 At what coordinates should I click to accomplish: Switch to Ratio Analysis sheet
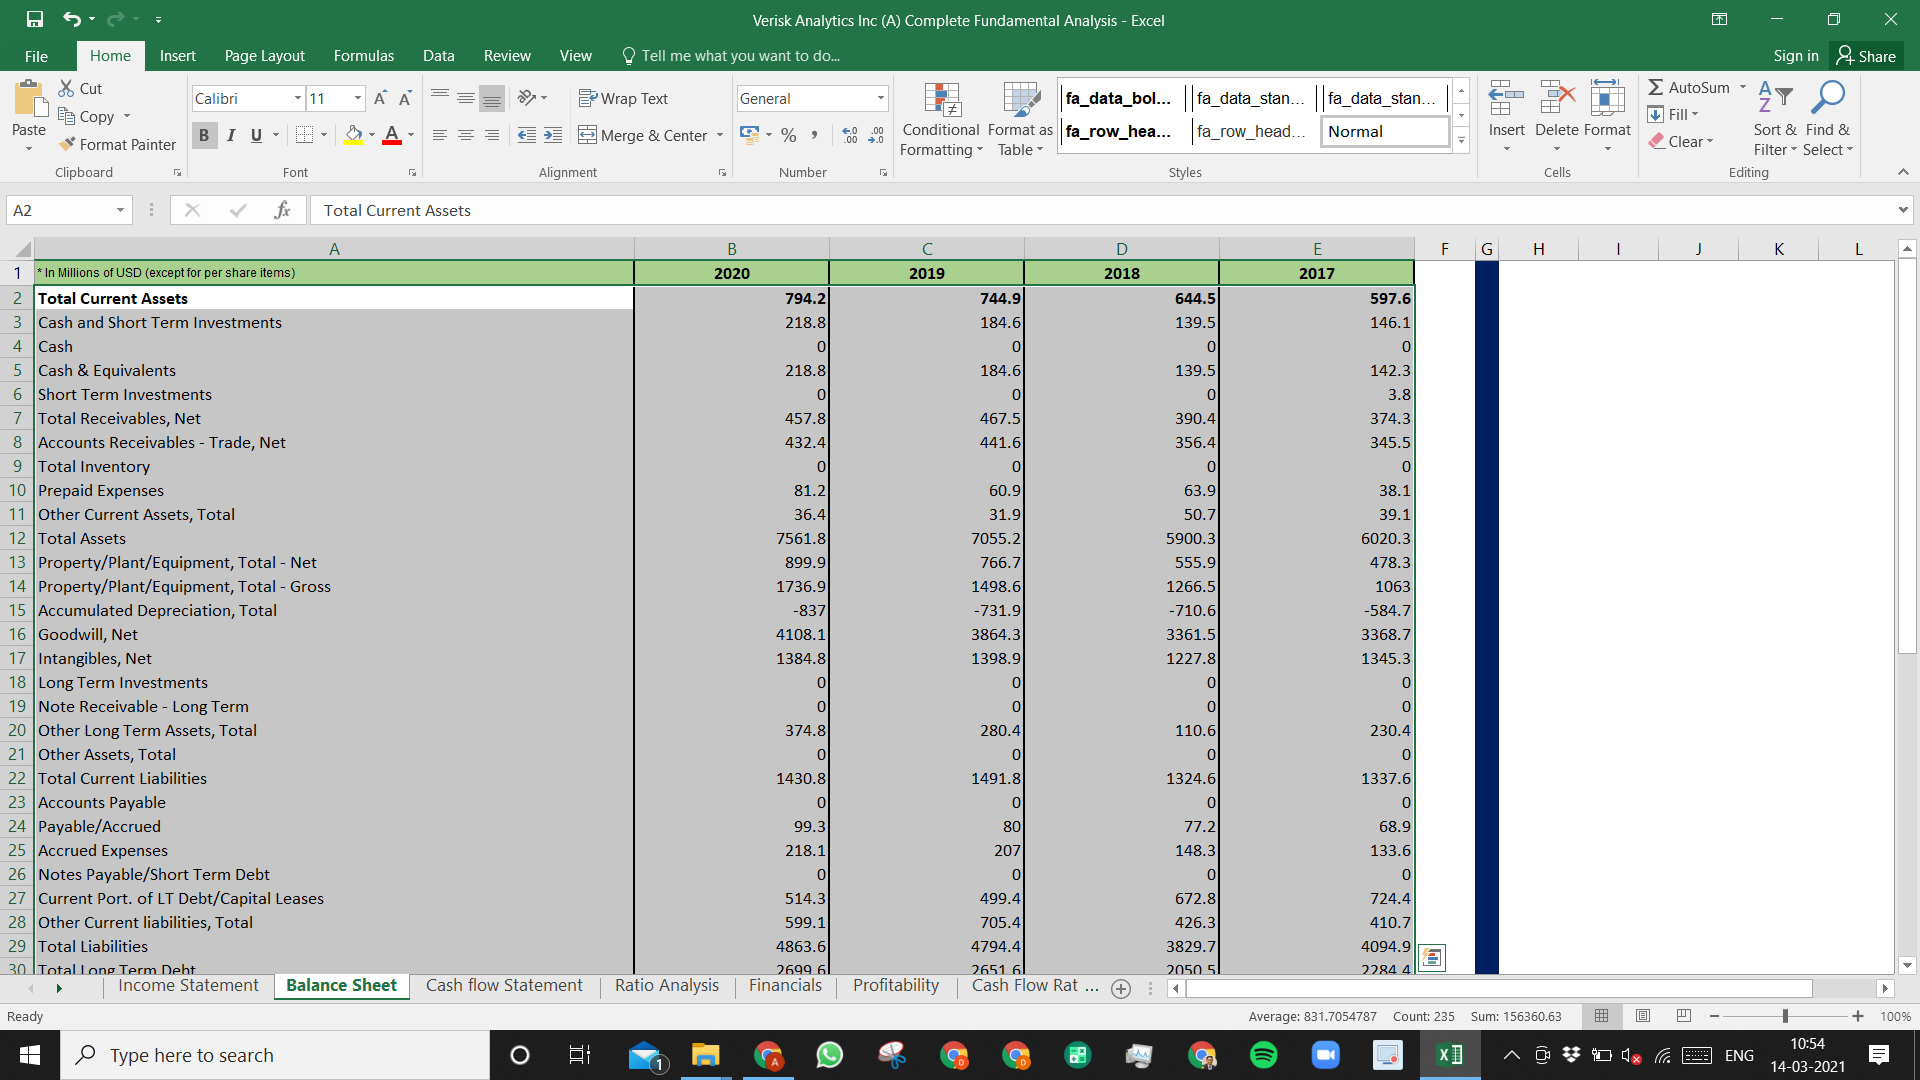pyautogui.click(x=666, y=986)
